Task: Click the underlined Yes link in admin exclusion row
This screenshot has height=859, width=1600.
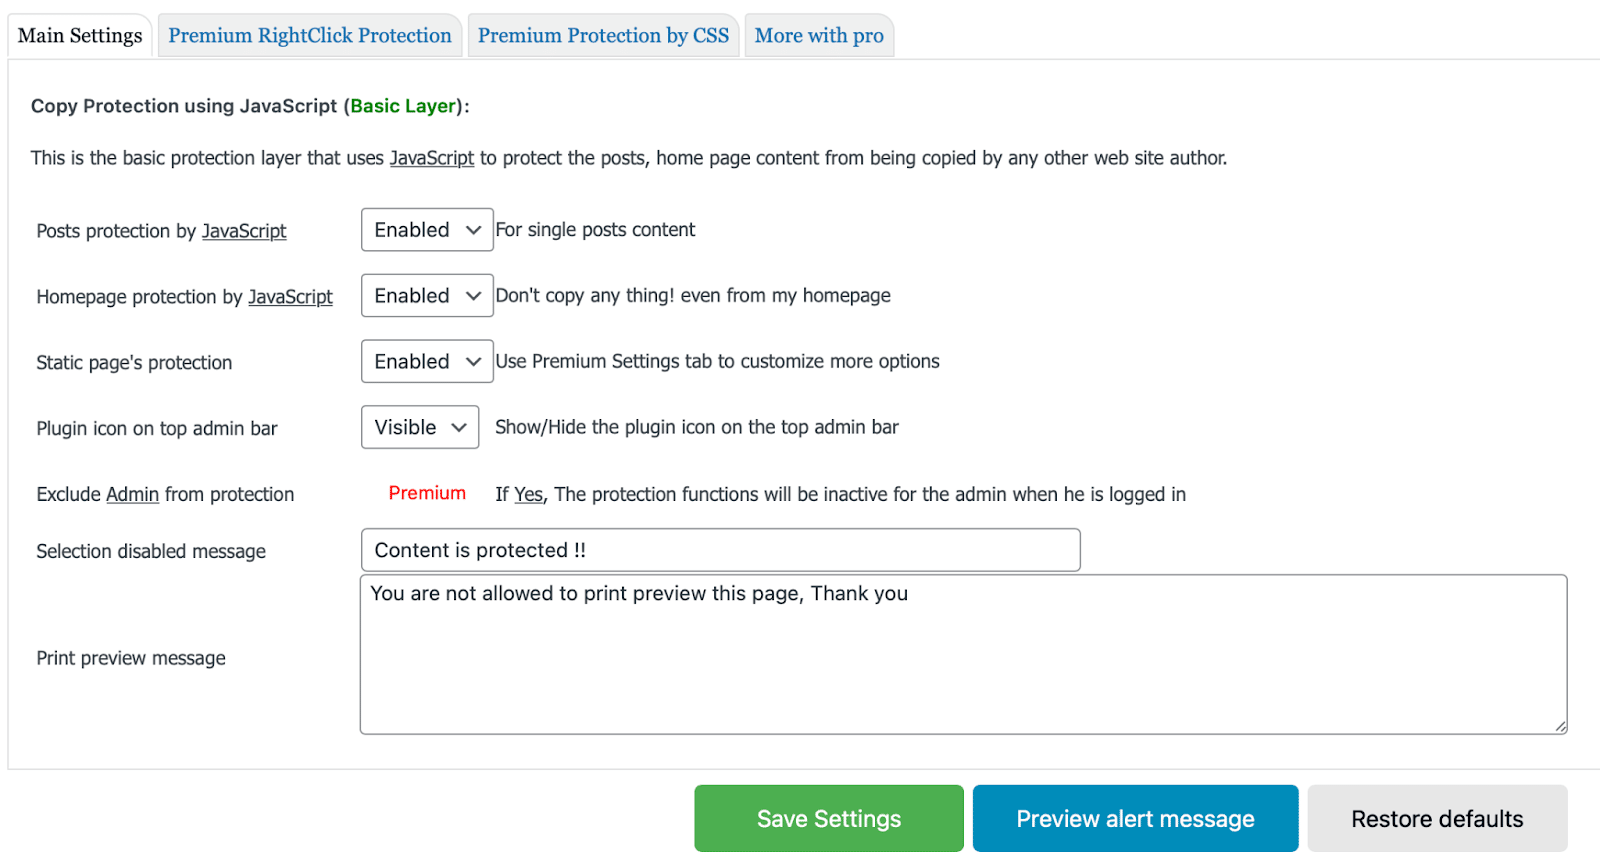Action: [x=528, y=494]
